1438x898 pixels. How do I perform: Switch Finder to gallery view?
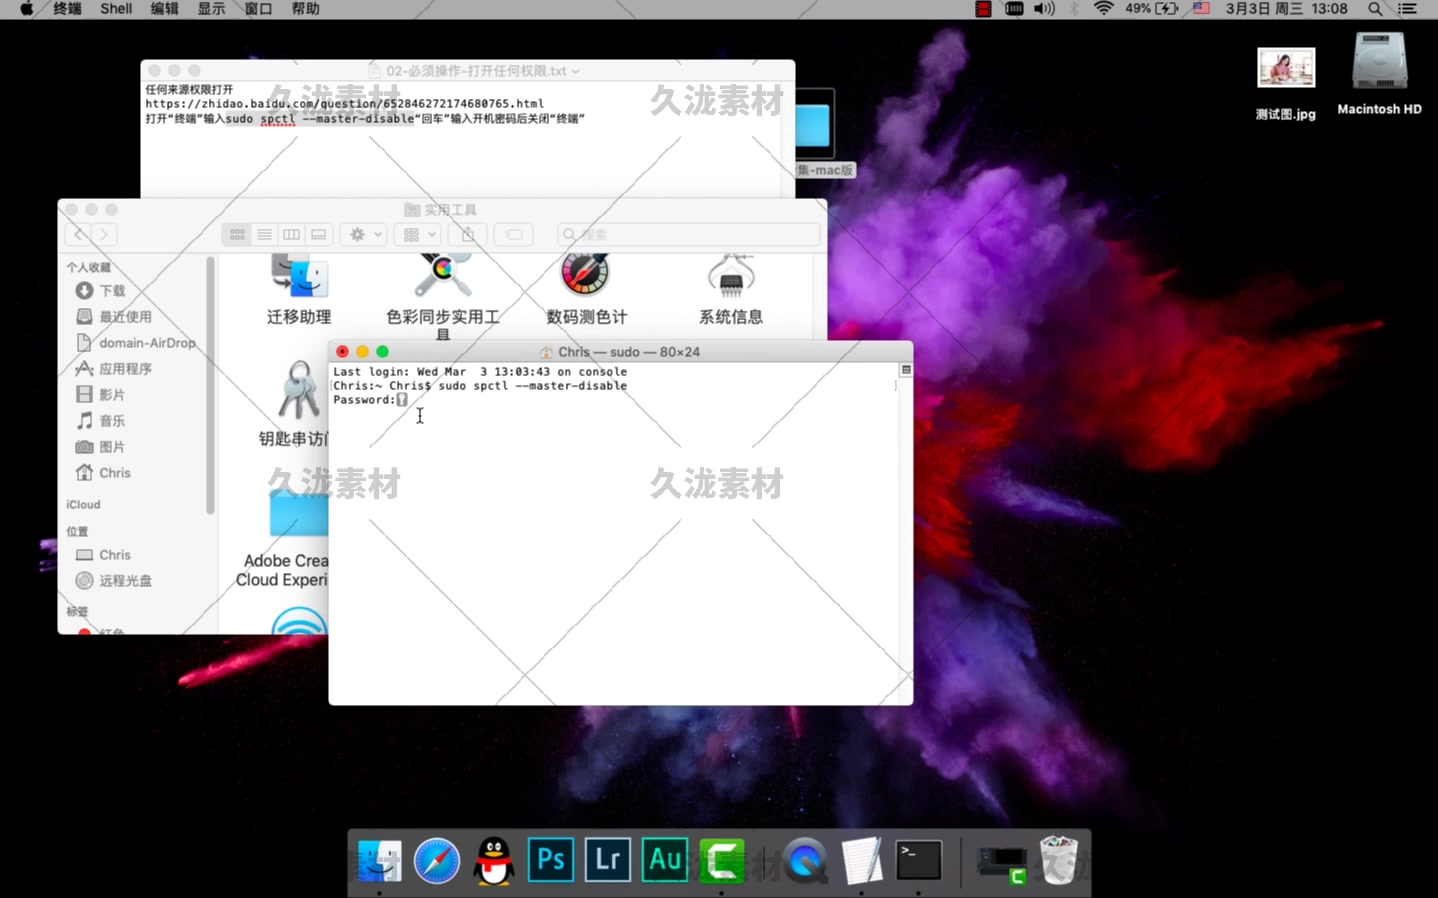[317, 234]
